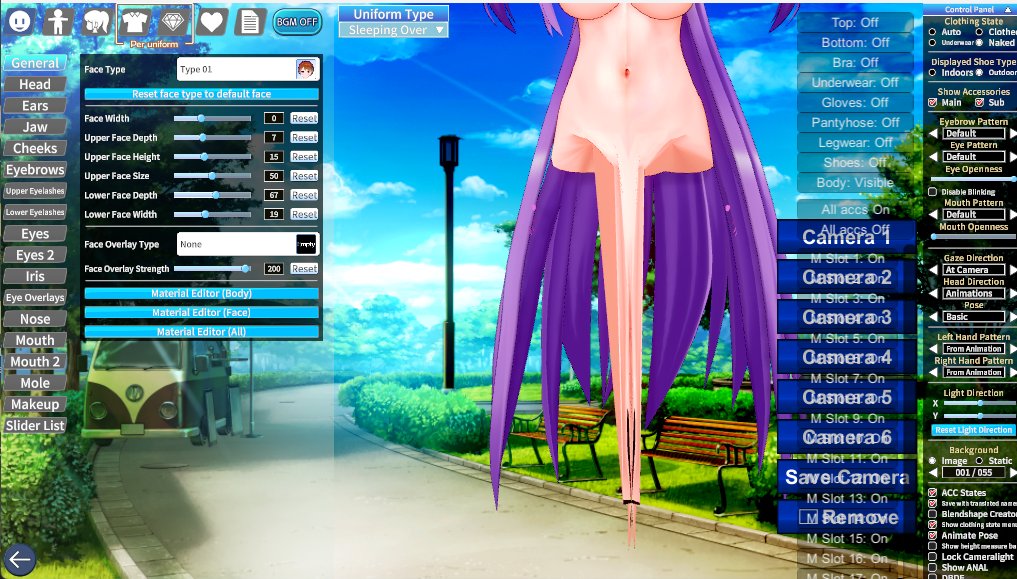Click the Face Type thumbnail icon
Screen dimensions: 1017x579
click(305, 69)
